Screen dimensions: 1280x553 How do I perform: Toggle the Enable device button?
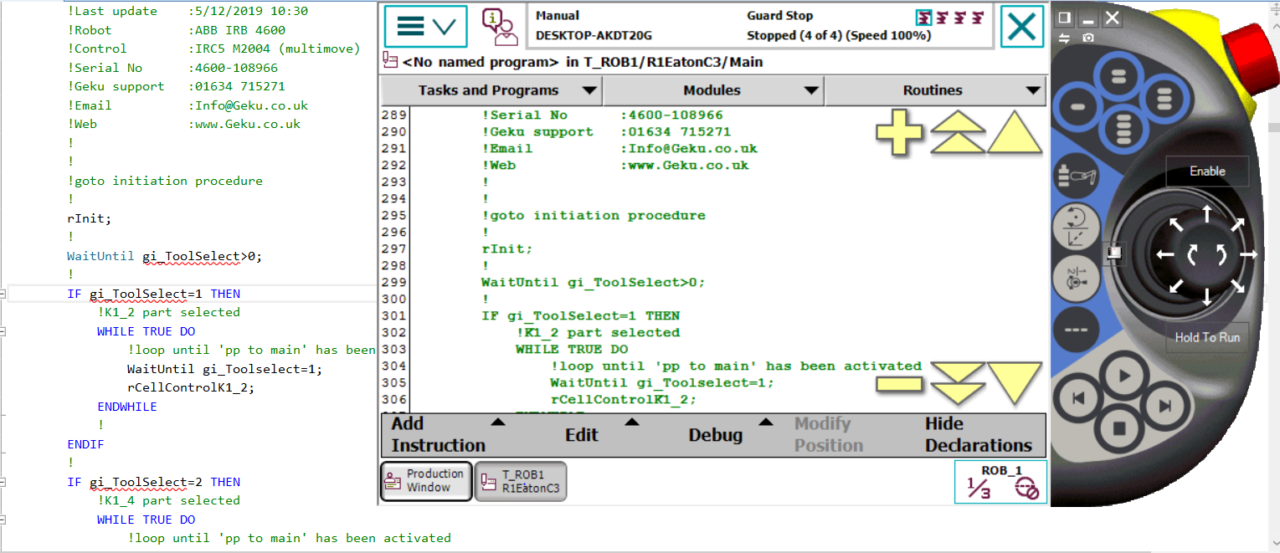click(x=1207, y=171)
